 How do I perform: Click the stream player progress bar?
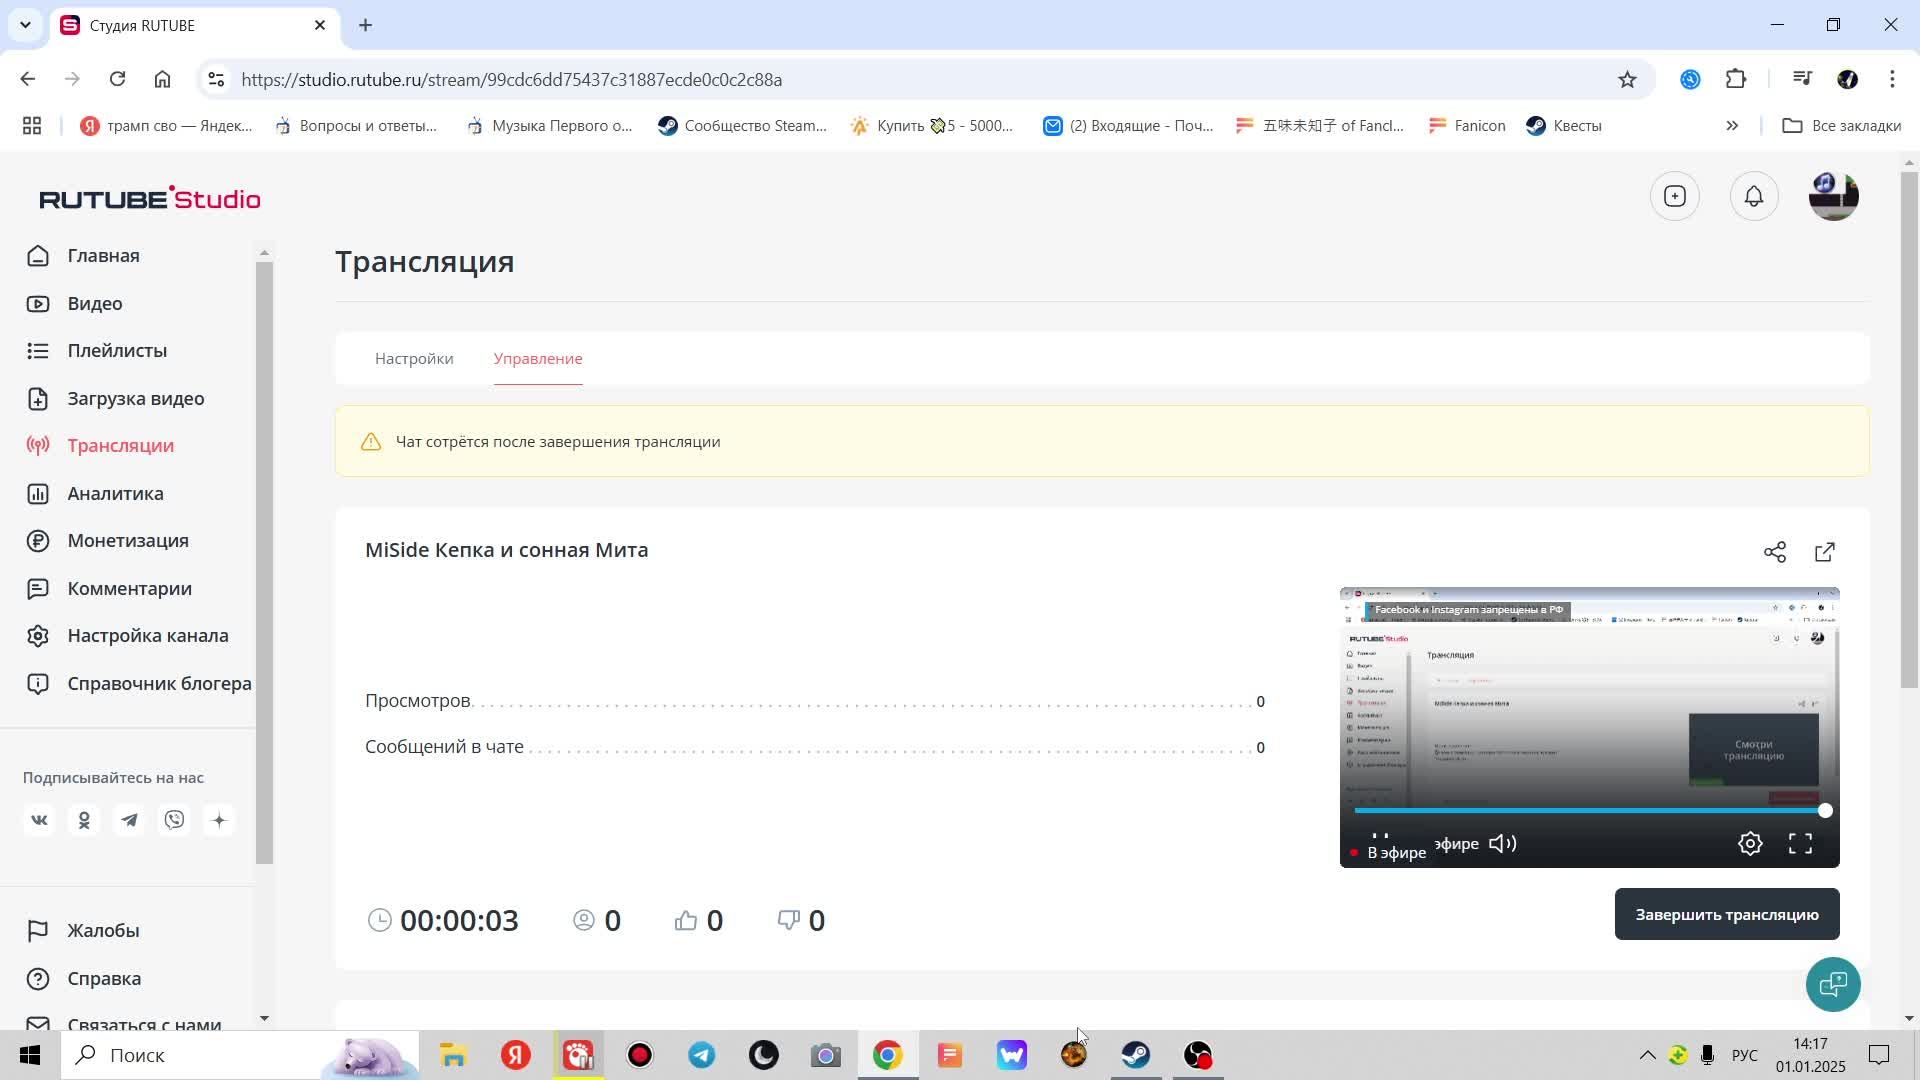coord(1590,811)
